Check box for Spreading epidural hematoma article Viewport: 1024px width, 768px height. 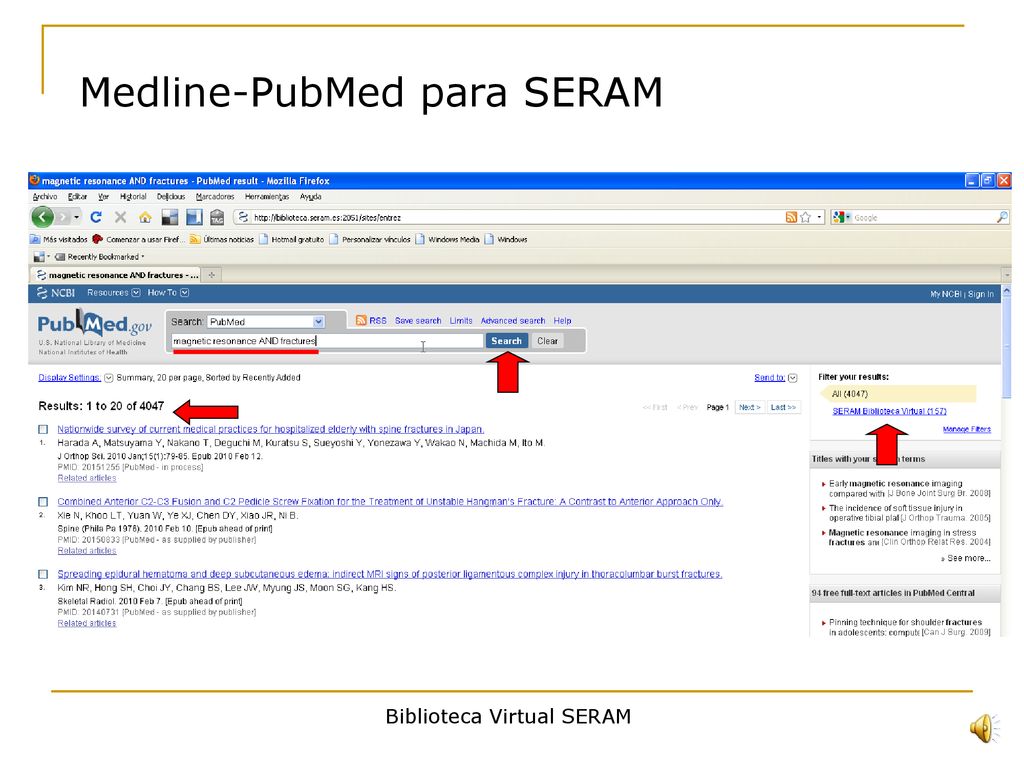[x=43, y=574]
